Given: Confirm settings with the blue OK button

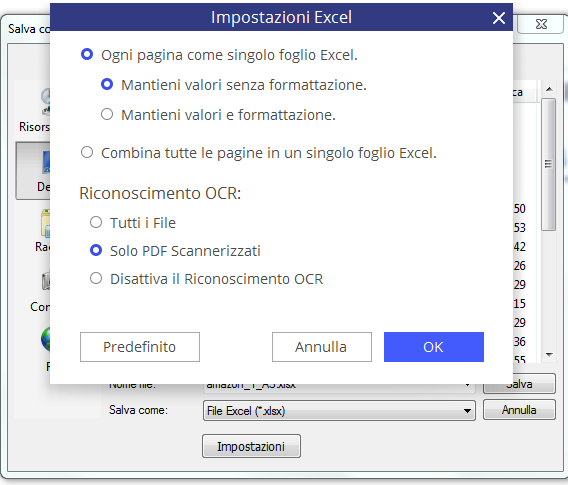Looking at the screenshot, I should click(x=434, y=347).
